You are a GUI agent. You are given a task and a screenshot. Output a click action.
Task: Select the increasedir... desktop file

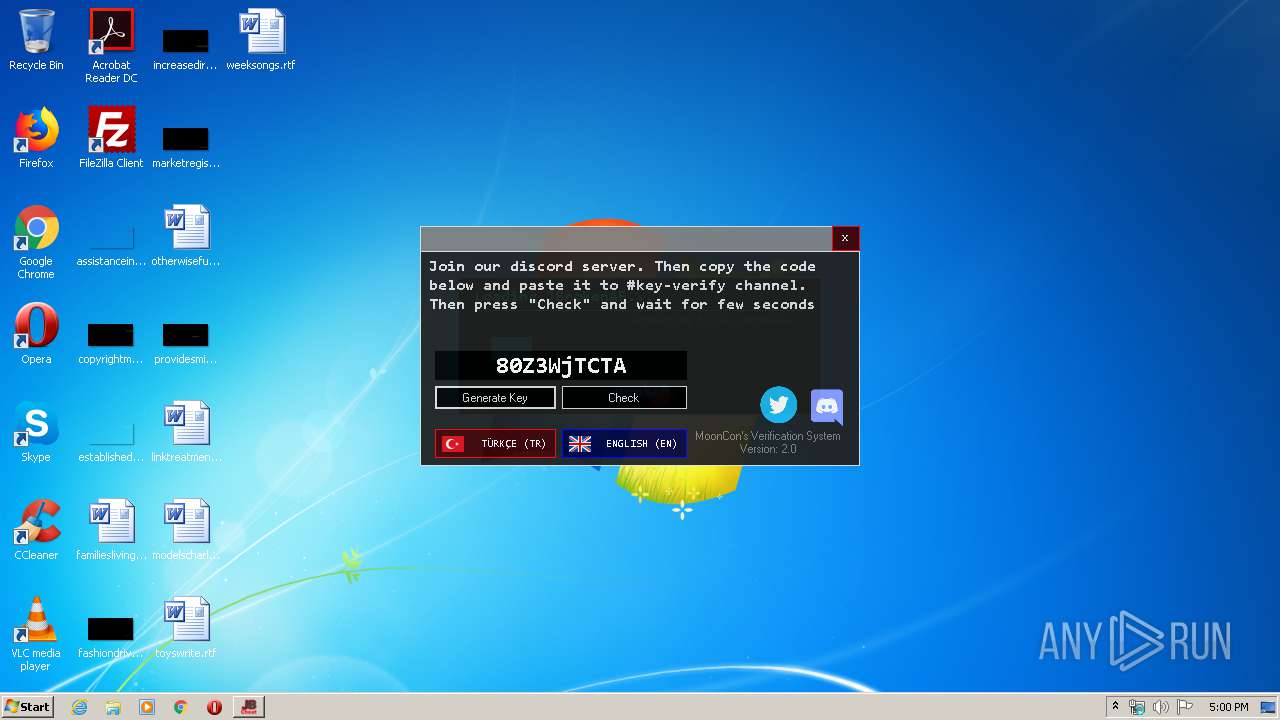[186, 46]
